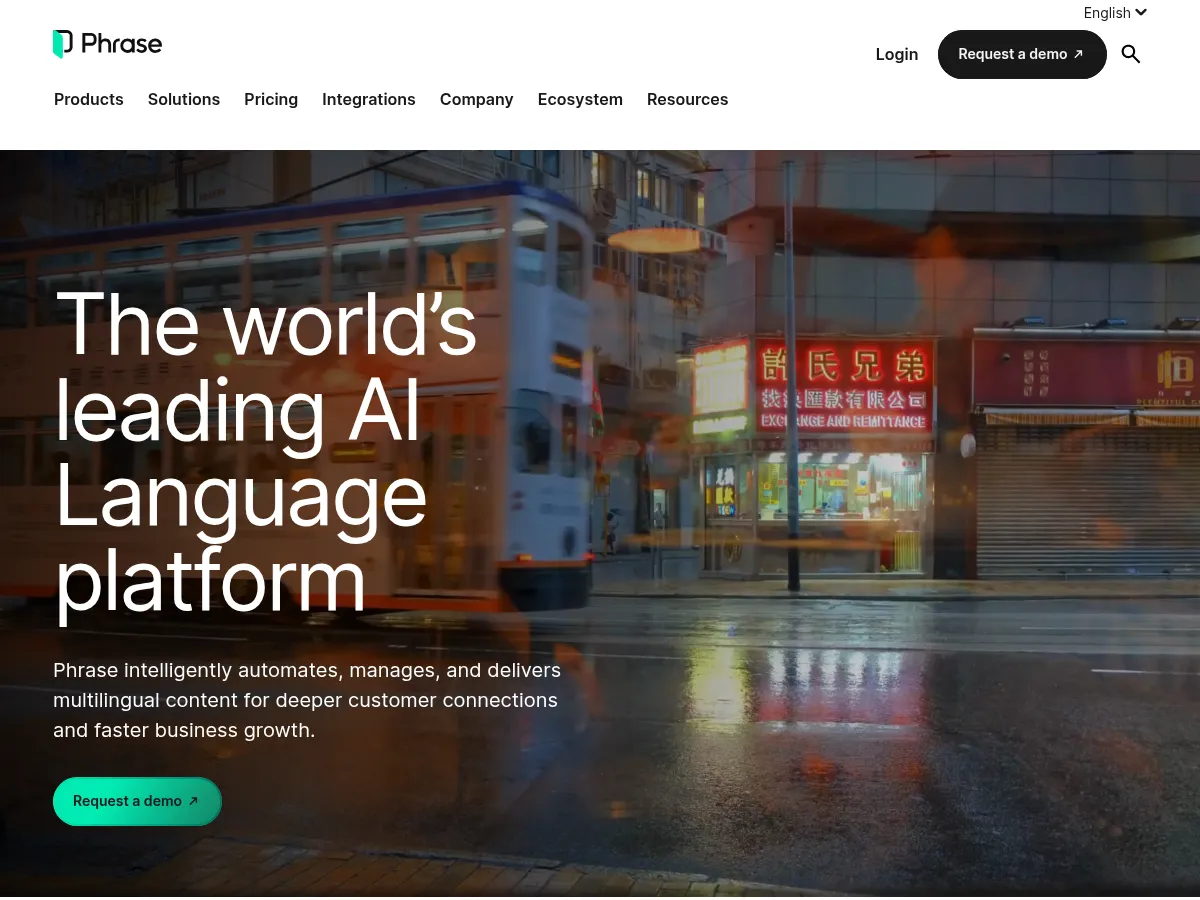1200x900 pixels.
Task: Expand the Resources menu
Action: [x=687, y=99]
